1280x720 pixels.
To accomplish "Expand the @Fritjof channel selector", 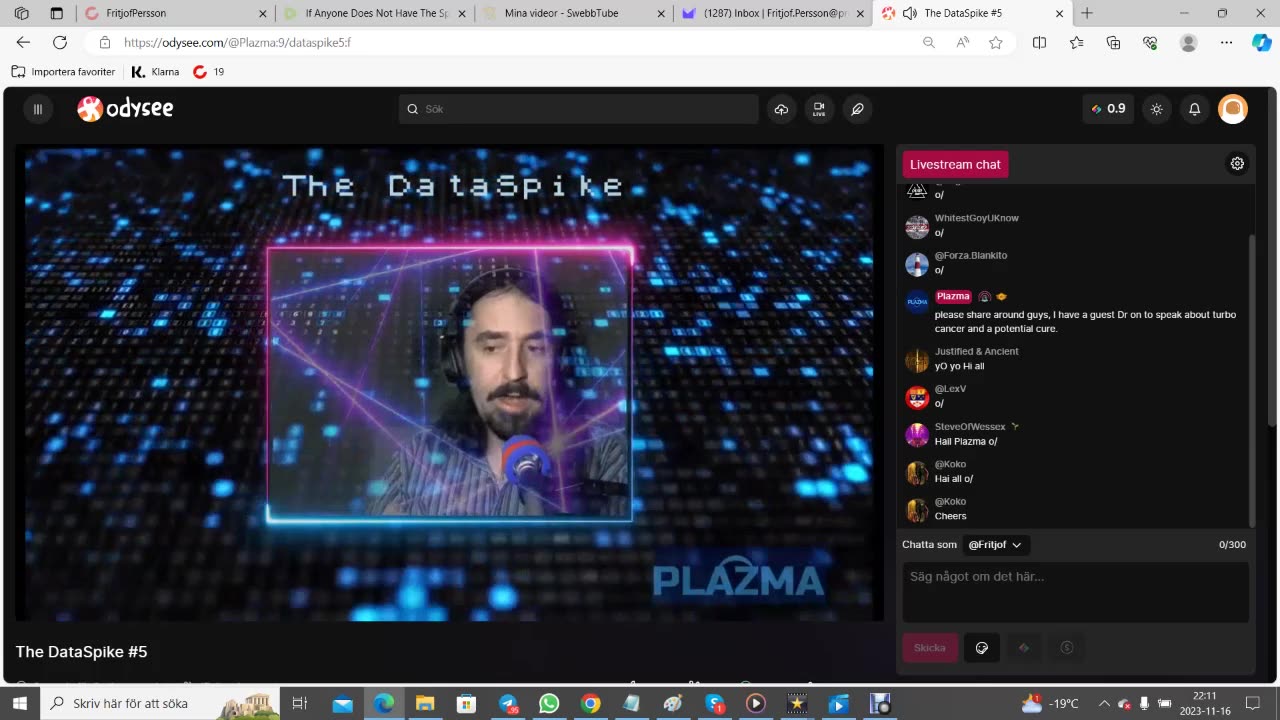I will (995, 545).
